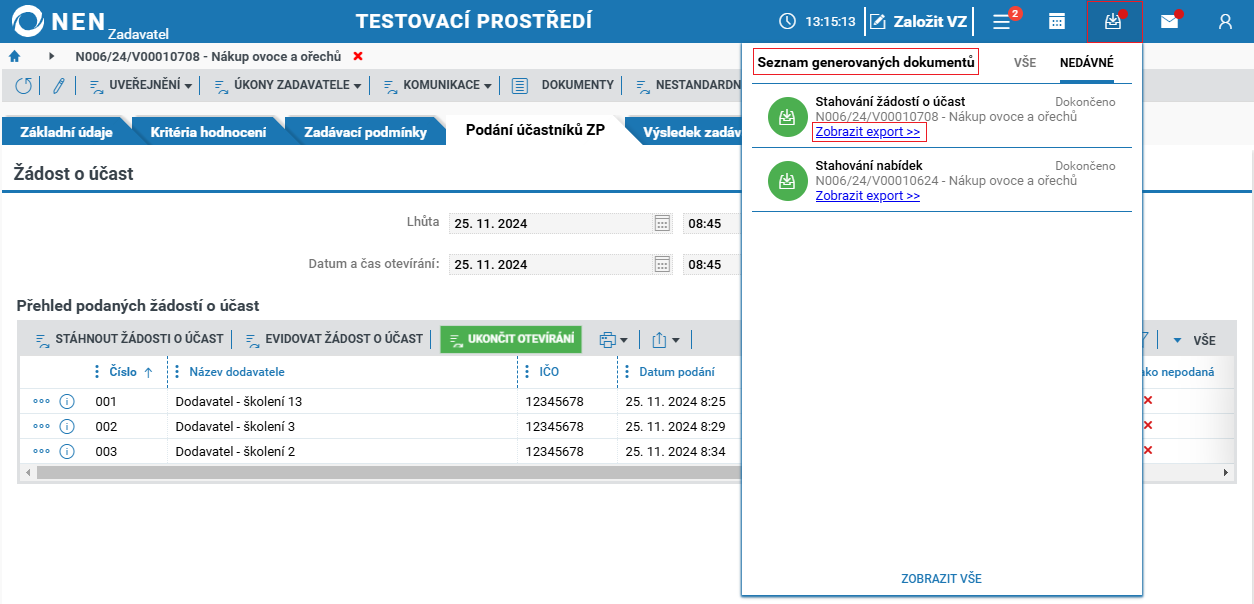The image size is (1254, 604).
Task: Open Datum podání column options dots
Action: [627, 372]
